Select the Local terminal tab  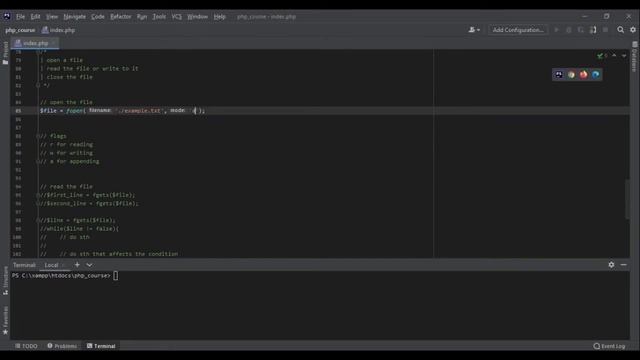pos(51,265)
